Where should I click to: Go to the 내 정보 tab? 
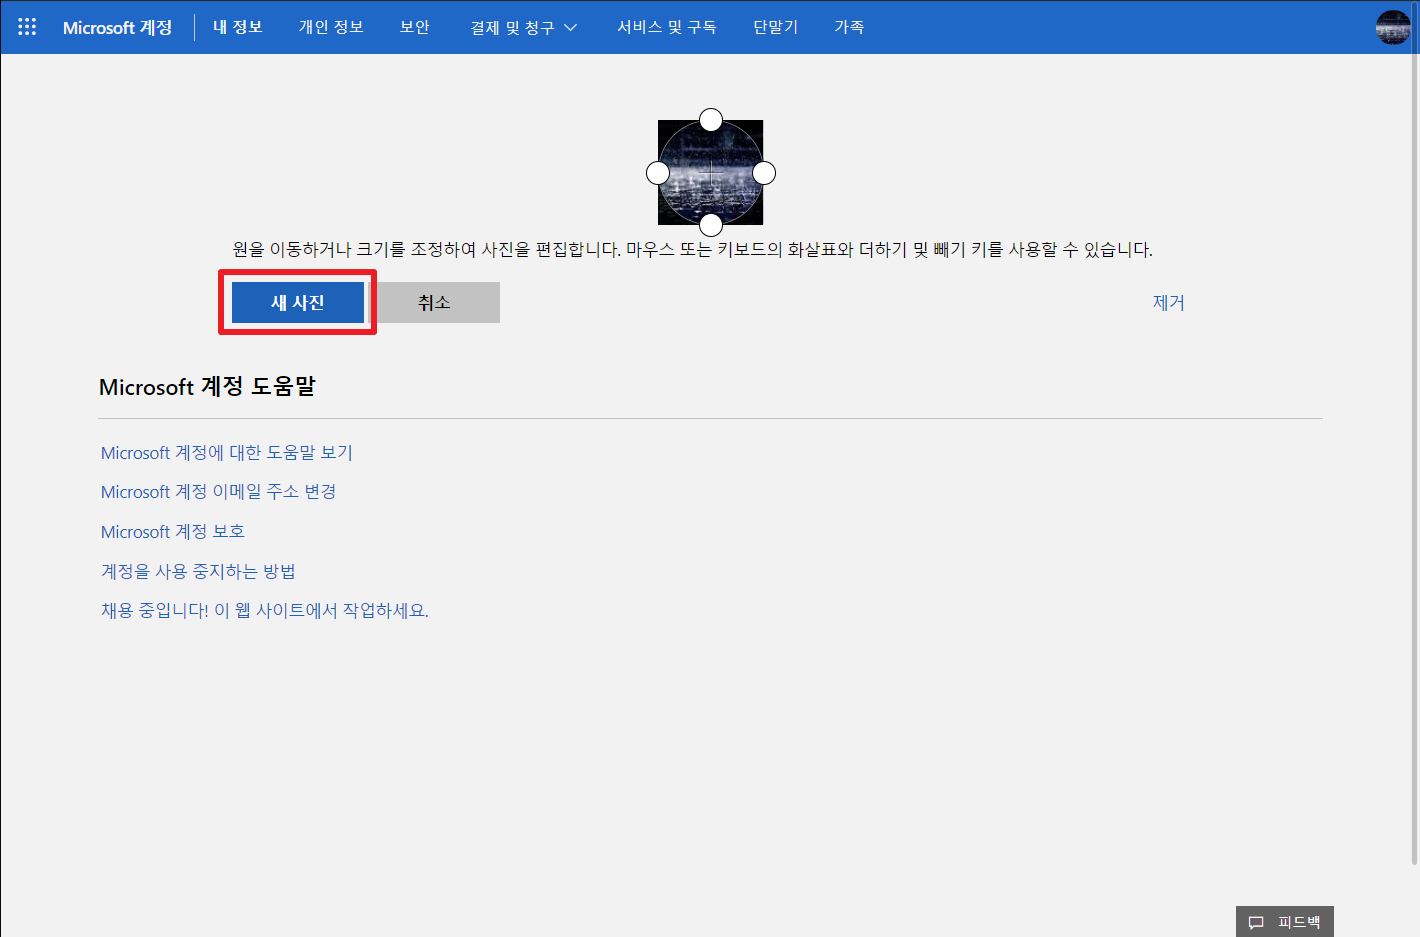(x=238, y=27)
